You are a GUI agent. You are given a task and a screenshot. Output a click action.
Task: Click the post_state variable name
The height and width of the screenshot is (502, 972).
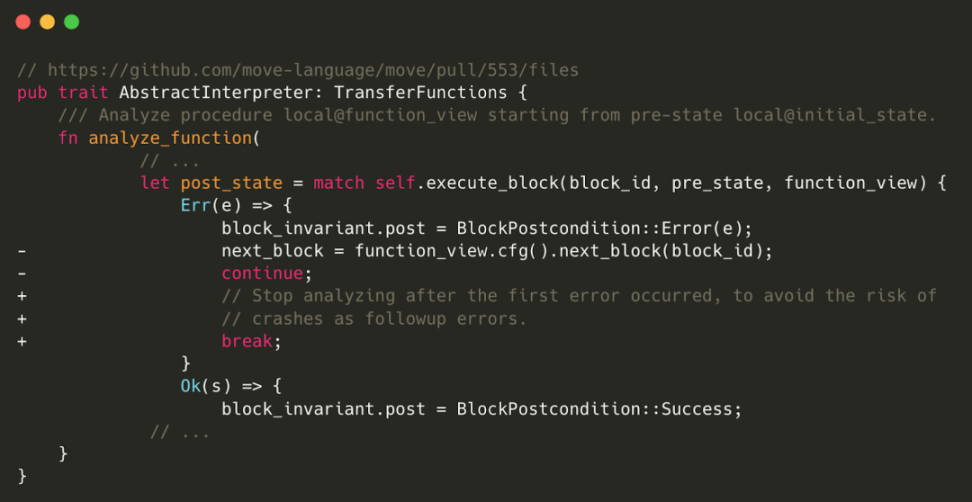tap(231, 183)
